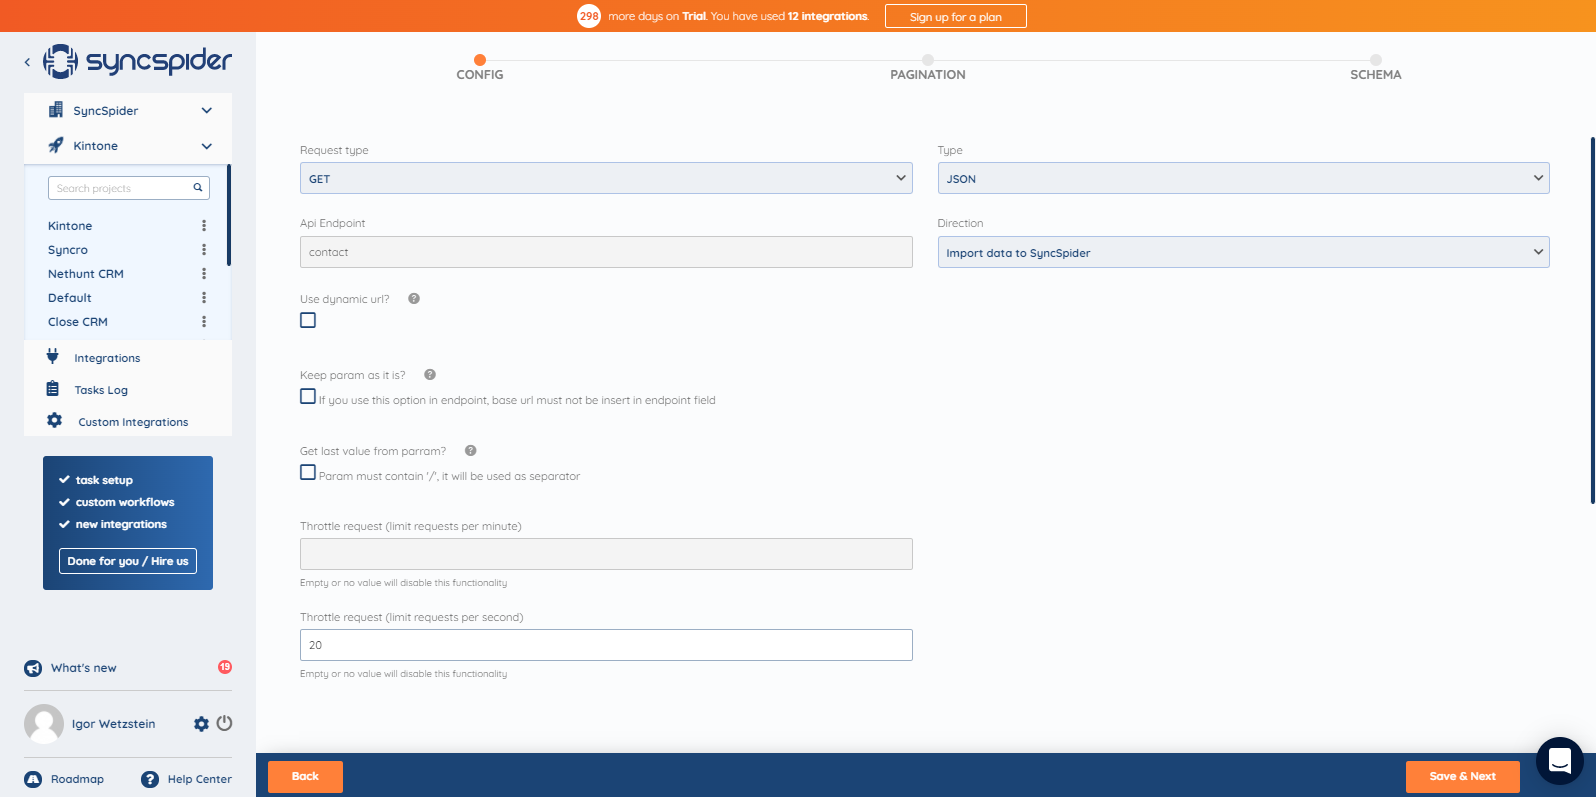Show help for Get last value from param
The height and width of the screenshot is (797, 1596).
pos(471,451)
